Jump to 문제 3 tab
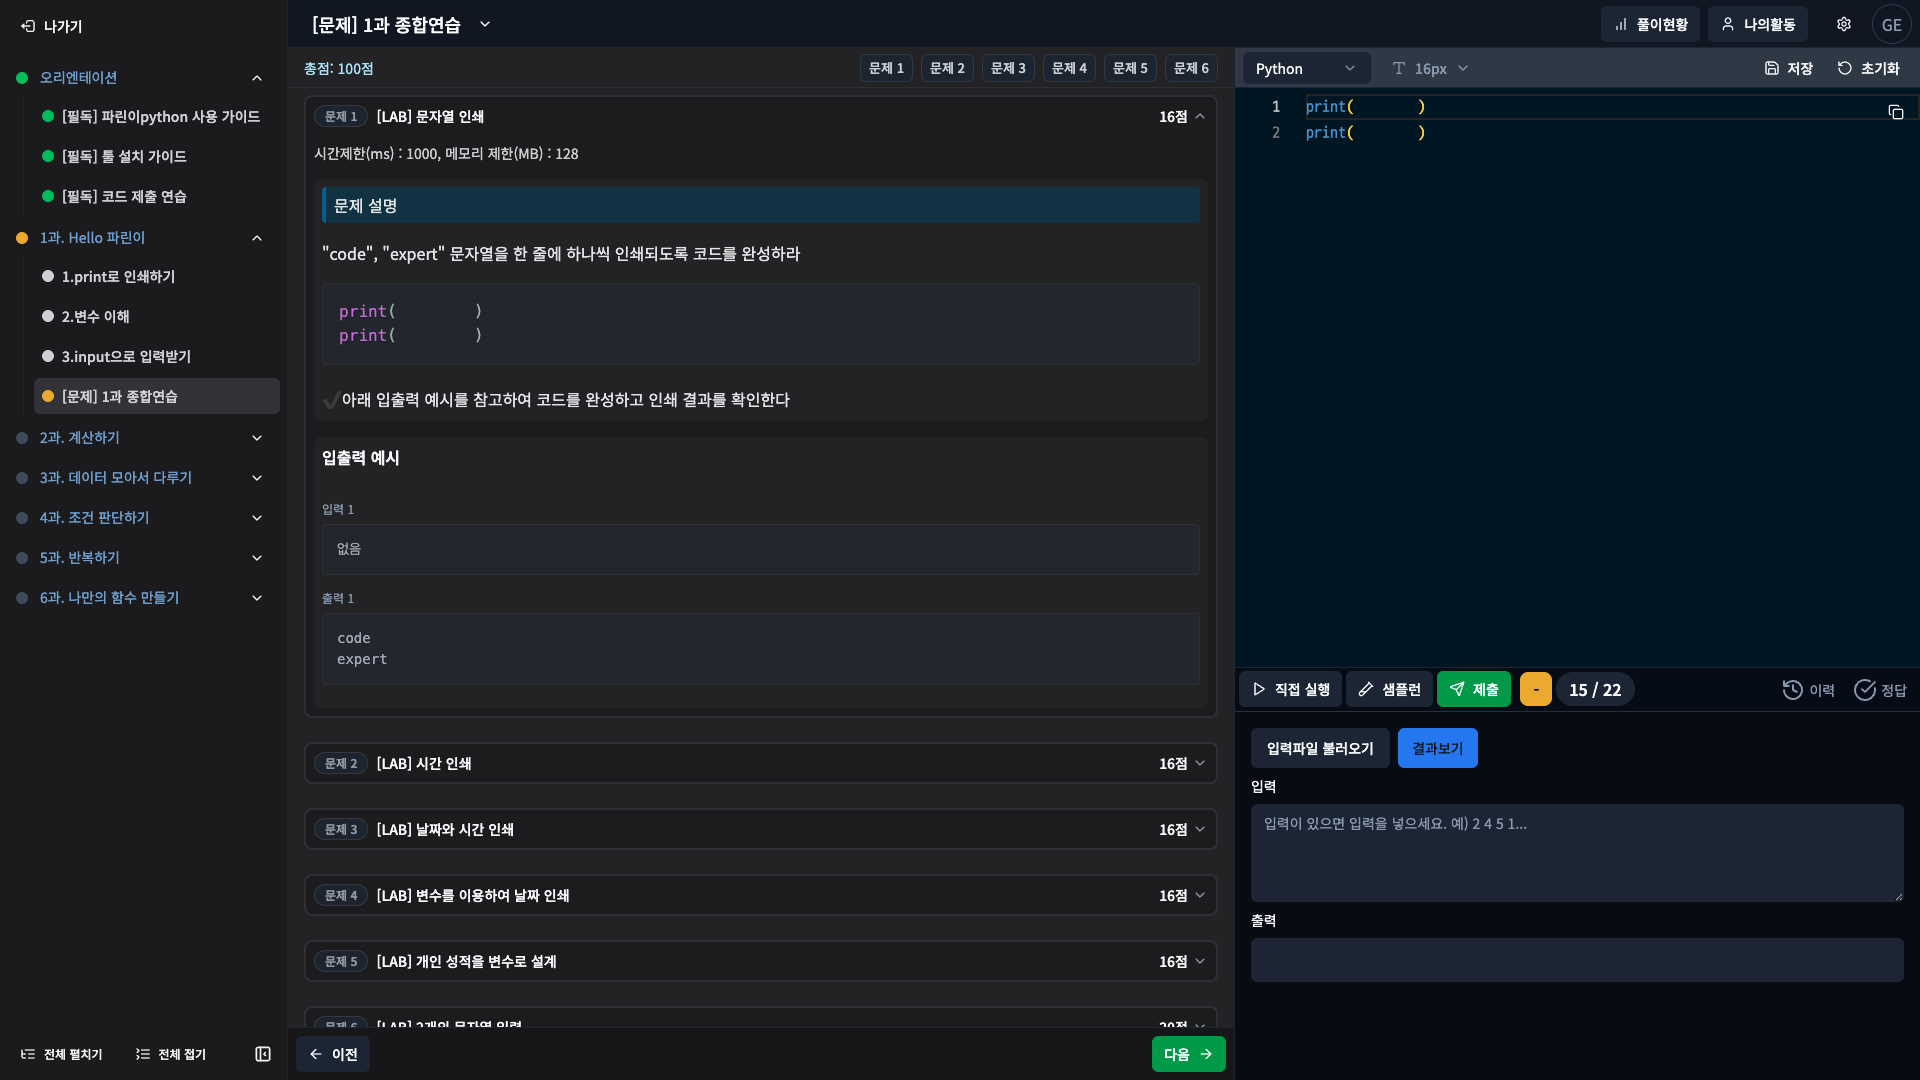This screenshot has height=1080, width=1920. coord(1008,68)
